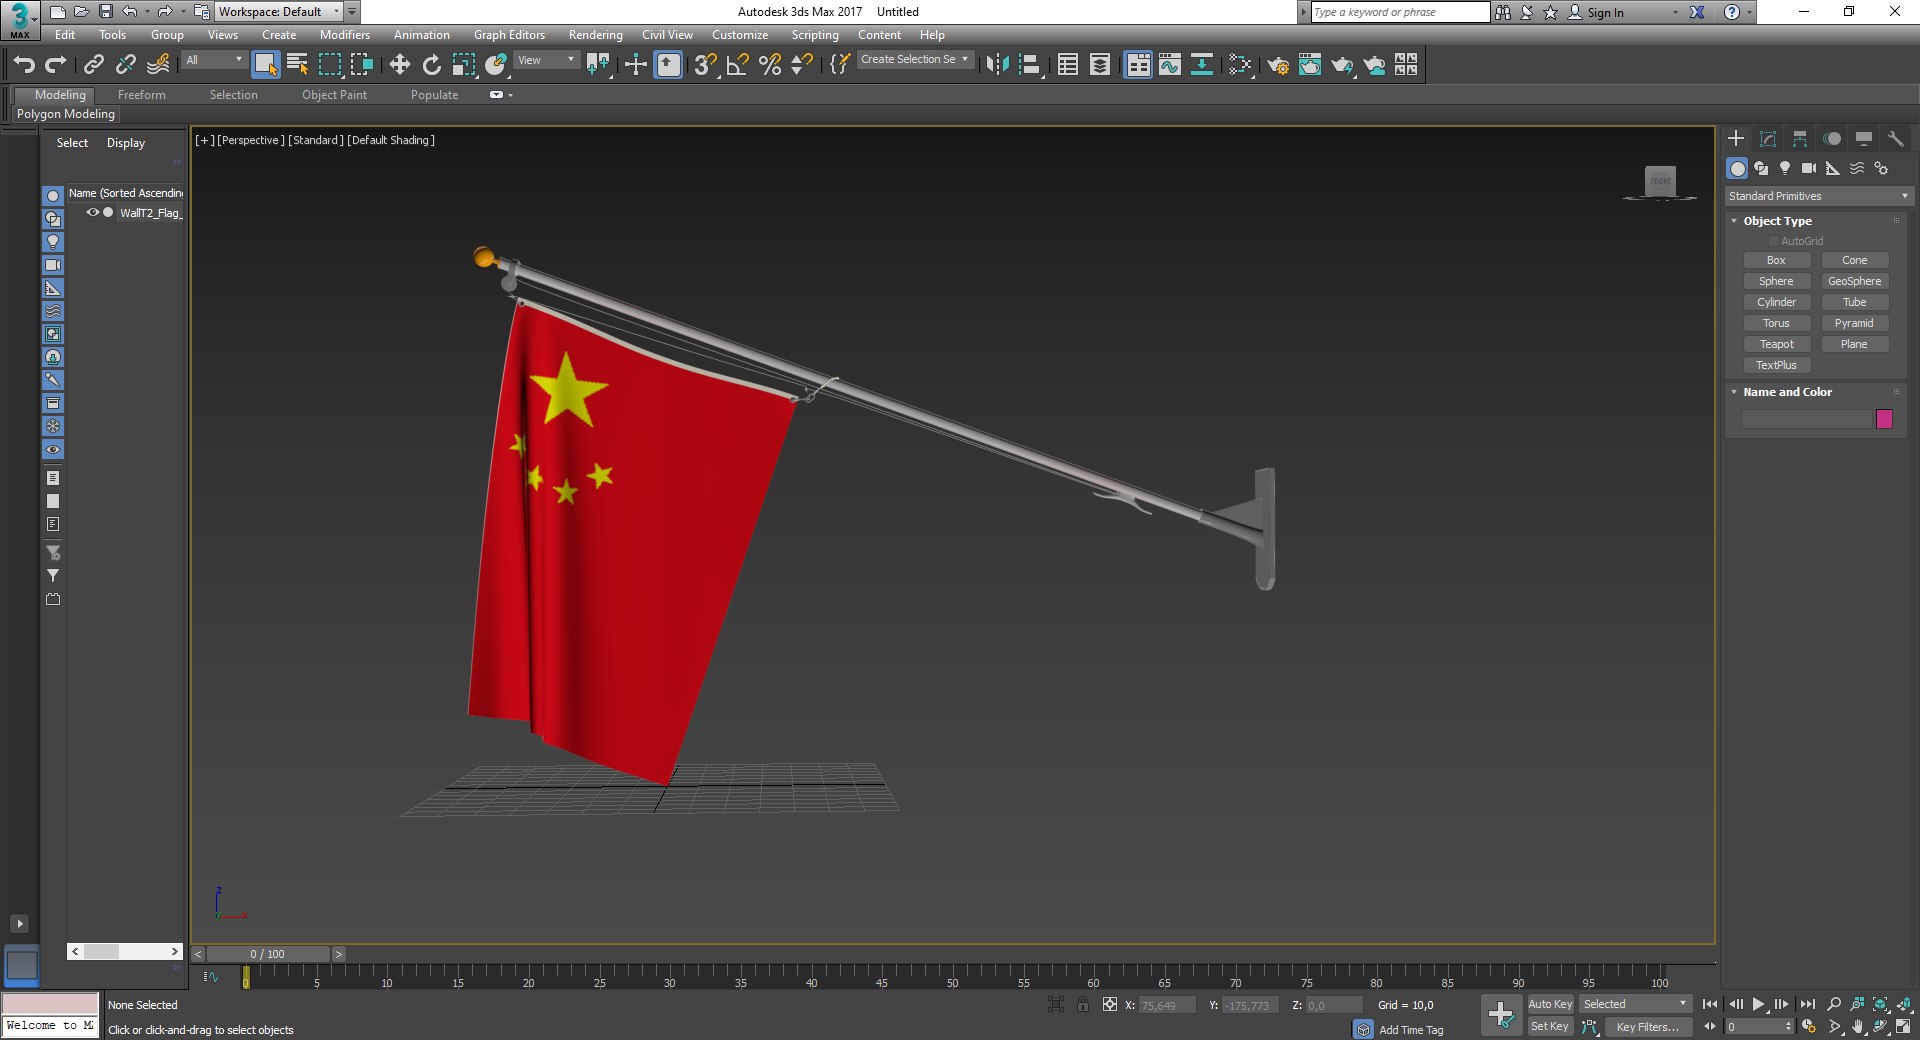
Task: Click the Teapot primitive button
Action: pos(1776,344)
